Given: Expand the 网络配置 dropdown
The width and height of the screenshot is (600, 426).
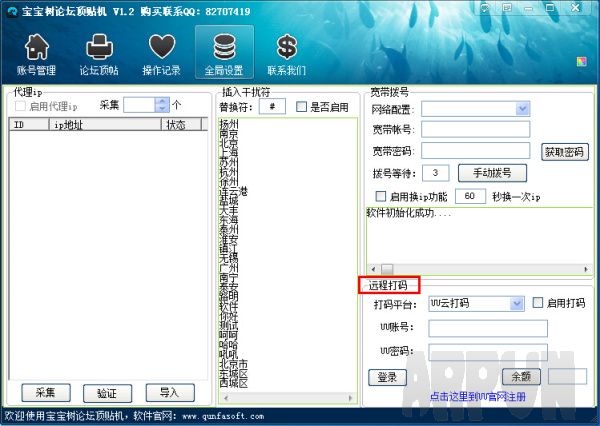Looking at the screenshot, I should click(x=522, y=109).
